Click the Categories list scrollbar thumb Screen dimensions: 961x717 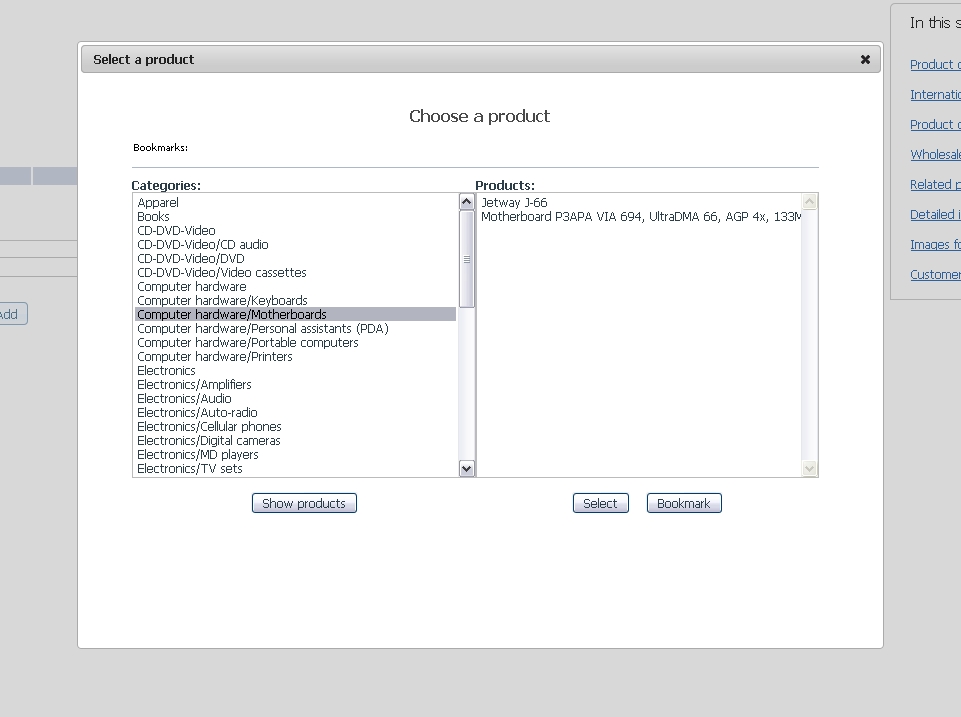pyautogui.click(x=466, y=258)
